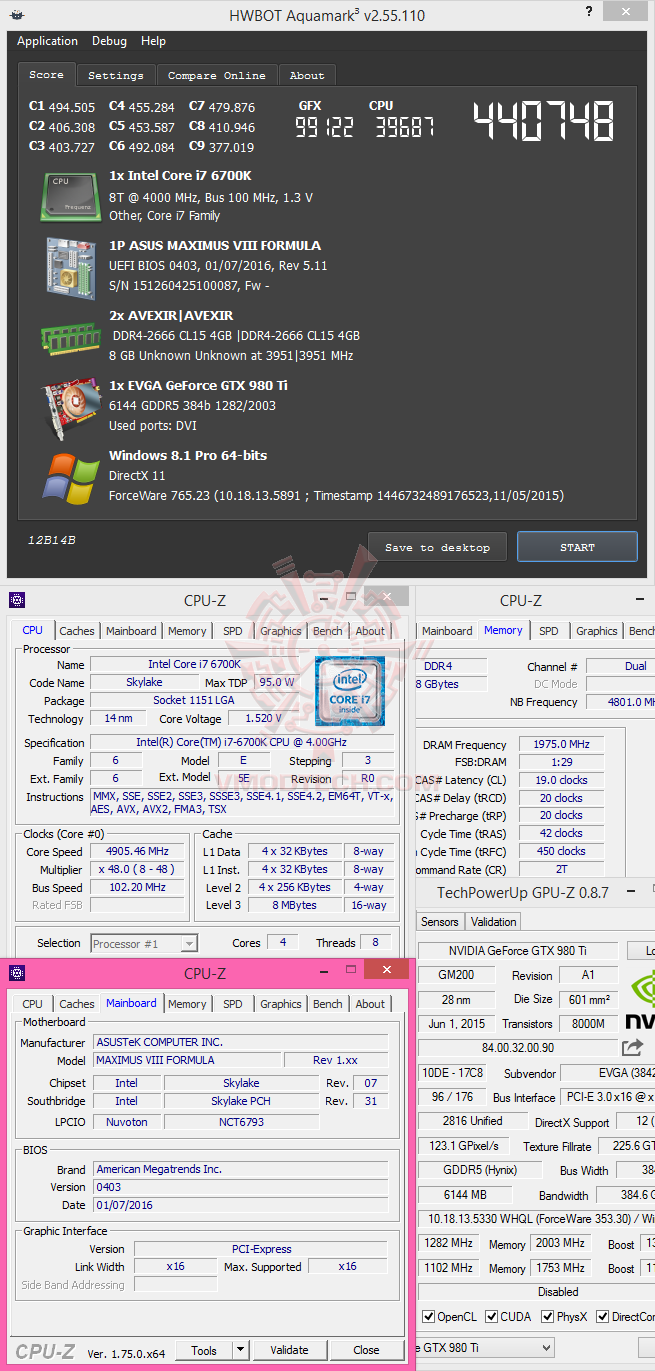Switch to the Compare Online tab

point(217,75)
